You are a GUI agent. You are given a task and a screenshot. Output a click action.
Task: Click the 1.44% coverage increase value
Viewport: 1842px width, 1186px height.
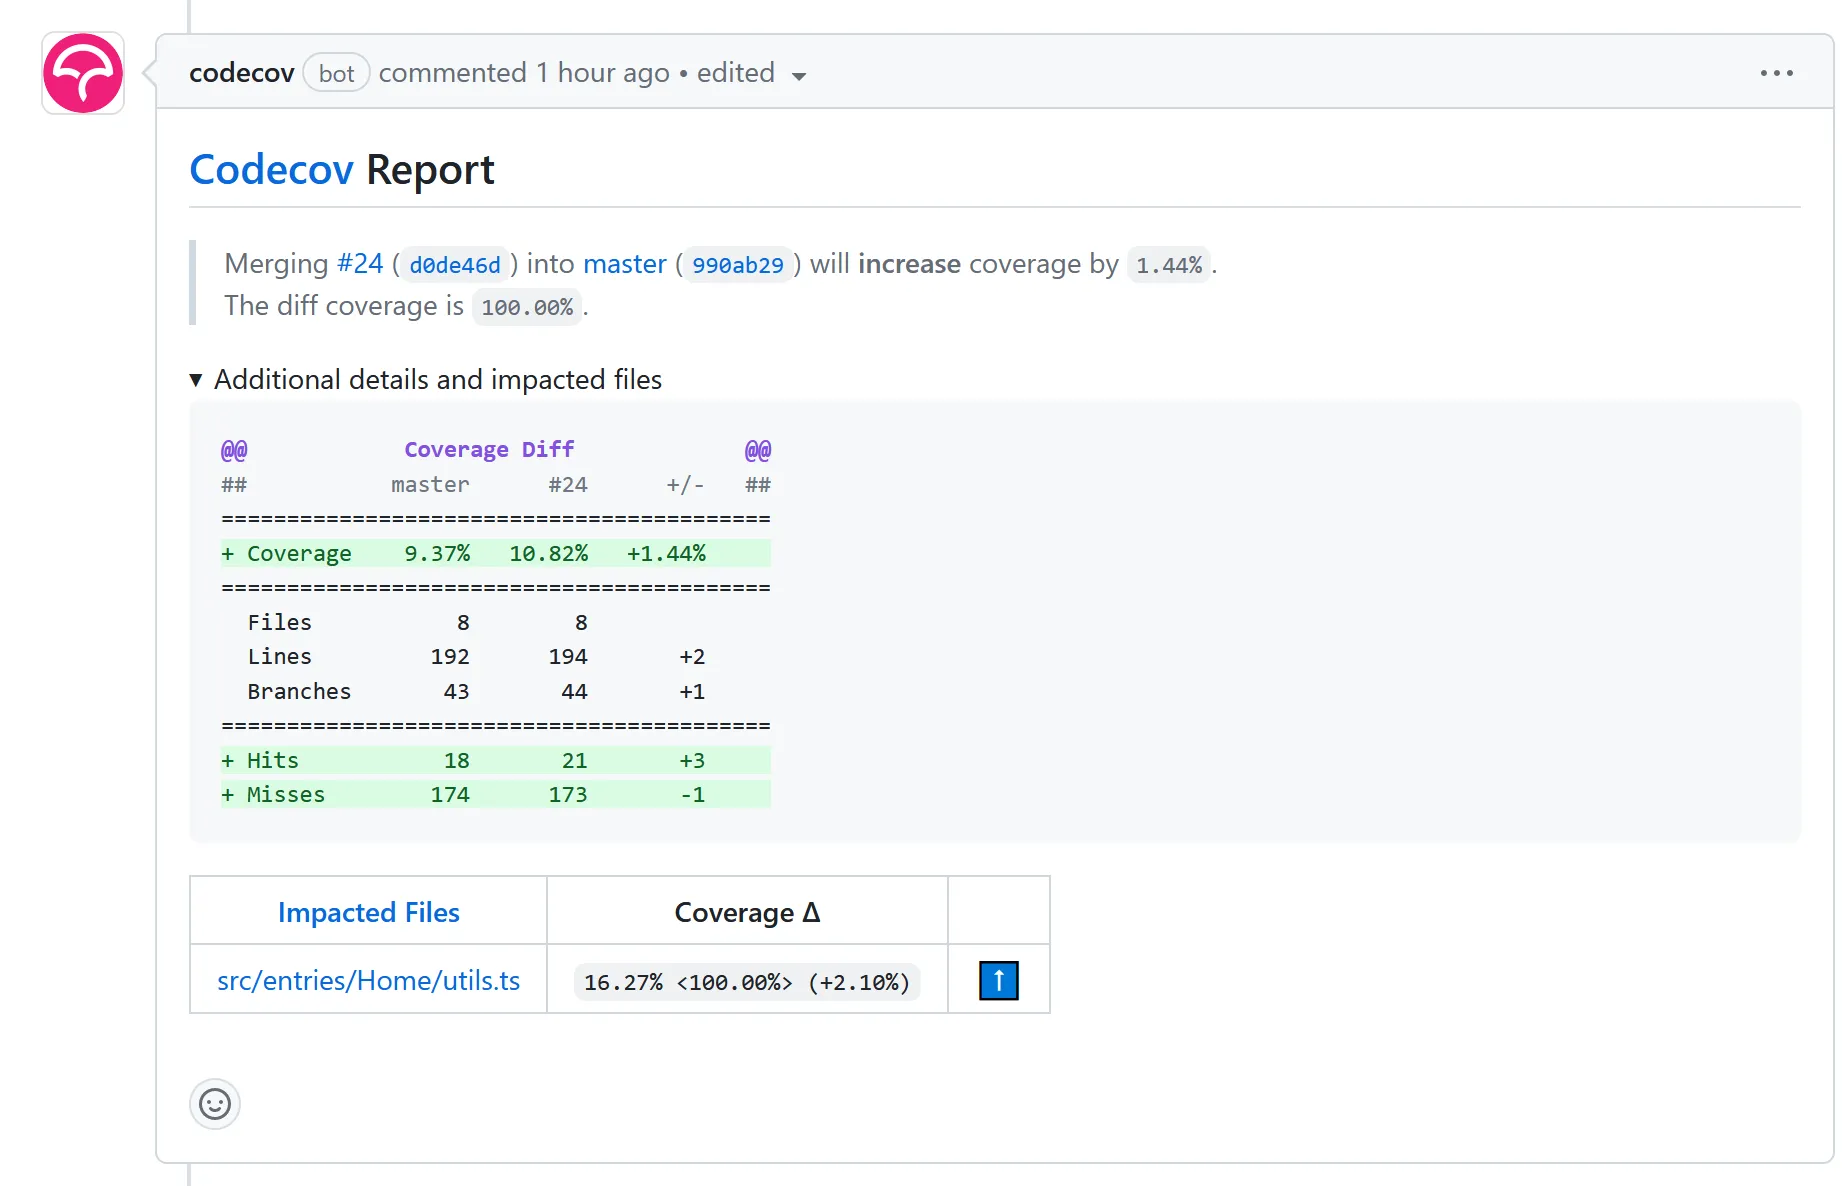[x=1168, y=265]
